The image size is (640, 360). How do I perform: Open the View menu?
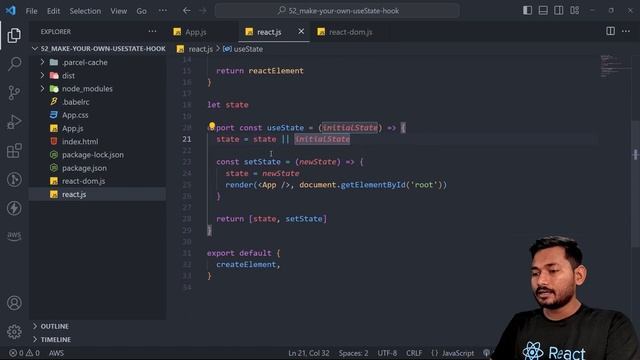118,11
